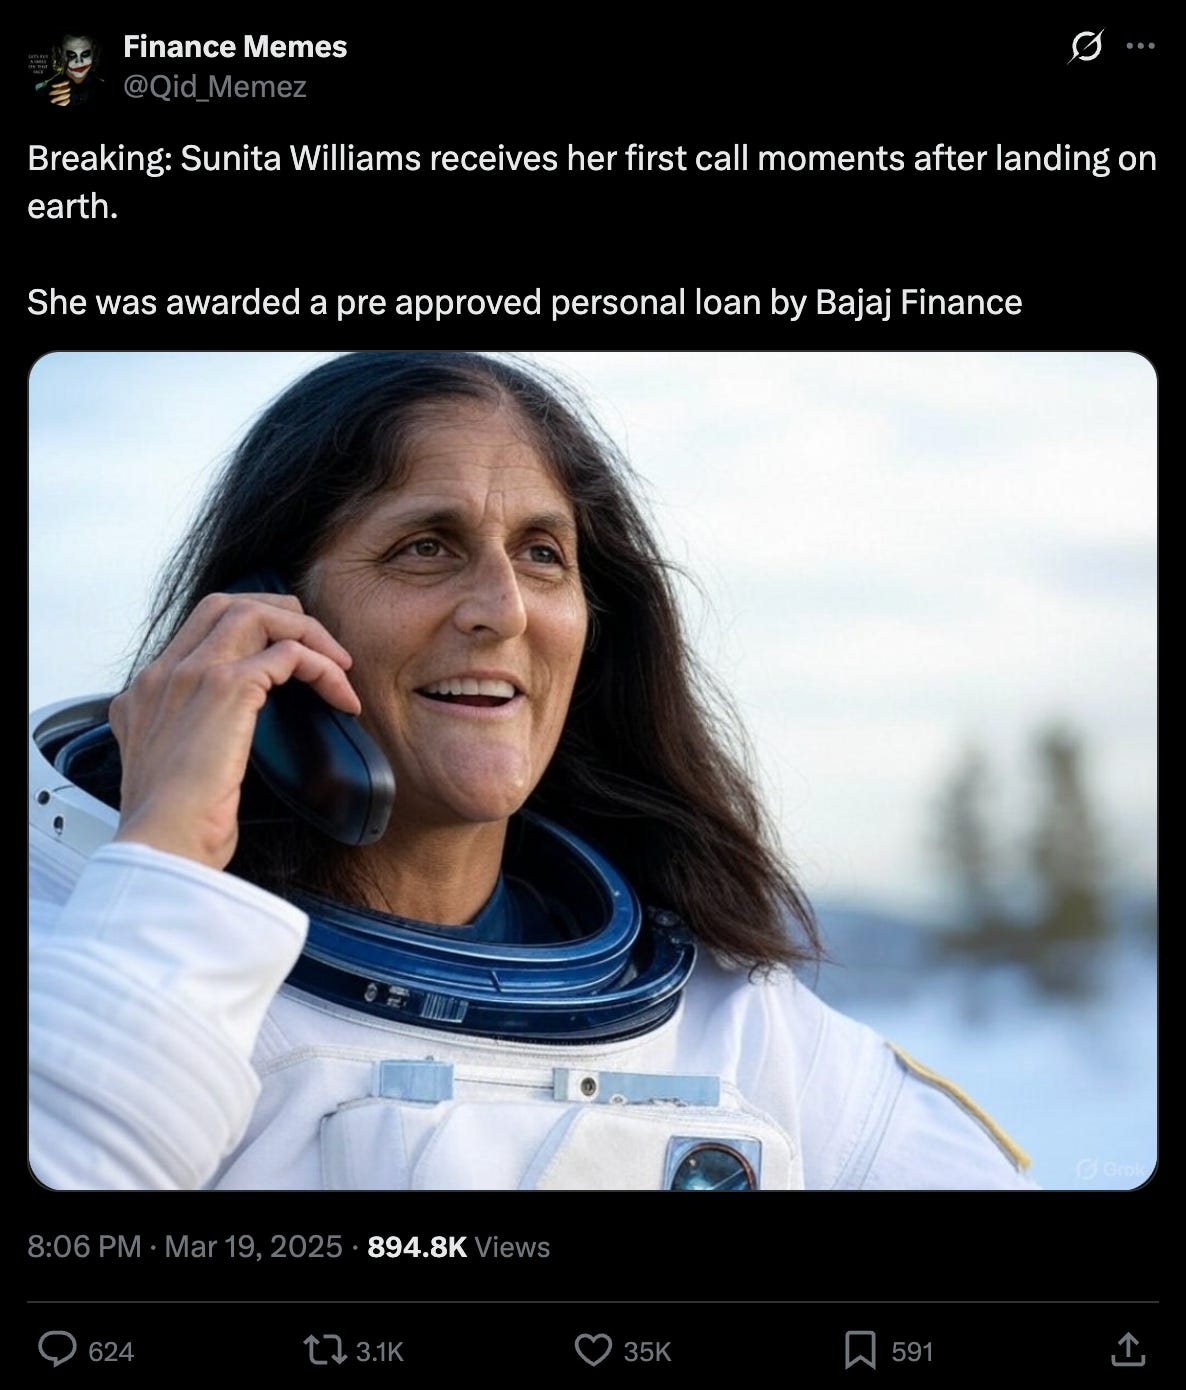This screenshot has height=1390, width=1186.
Task: Open the @Qid_Memez handle link
Action: [x=215, y=87]
